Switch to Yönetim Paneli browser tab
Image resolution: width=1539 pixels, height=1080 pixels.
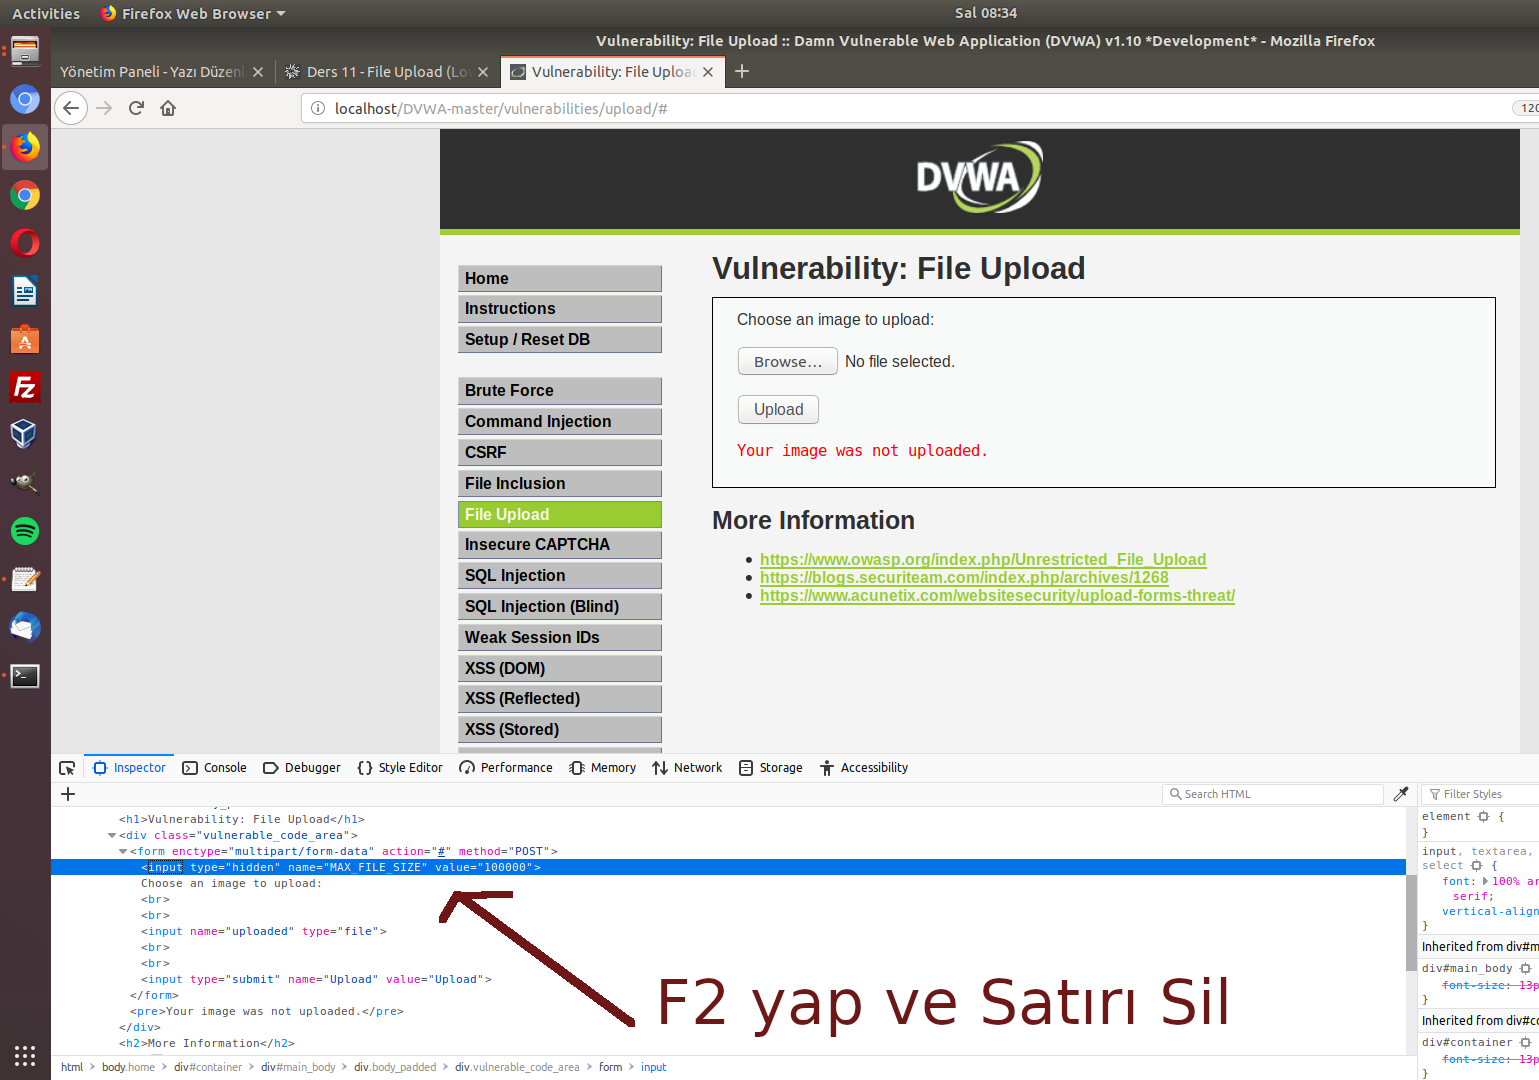pyautogui.click(x=162, y=72)
